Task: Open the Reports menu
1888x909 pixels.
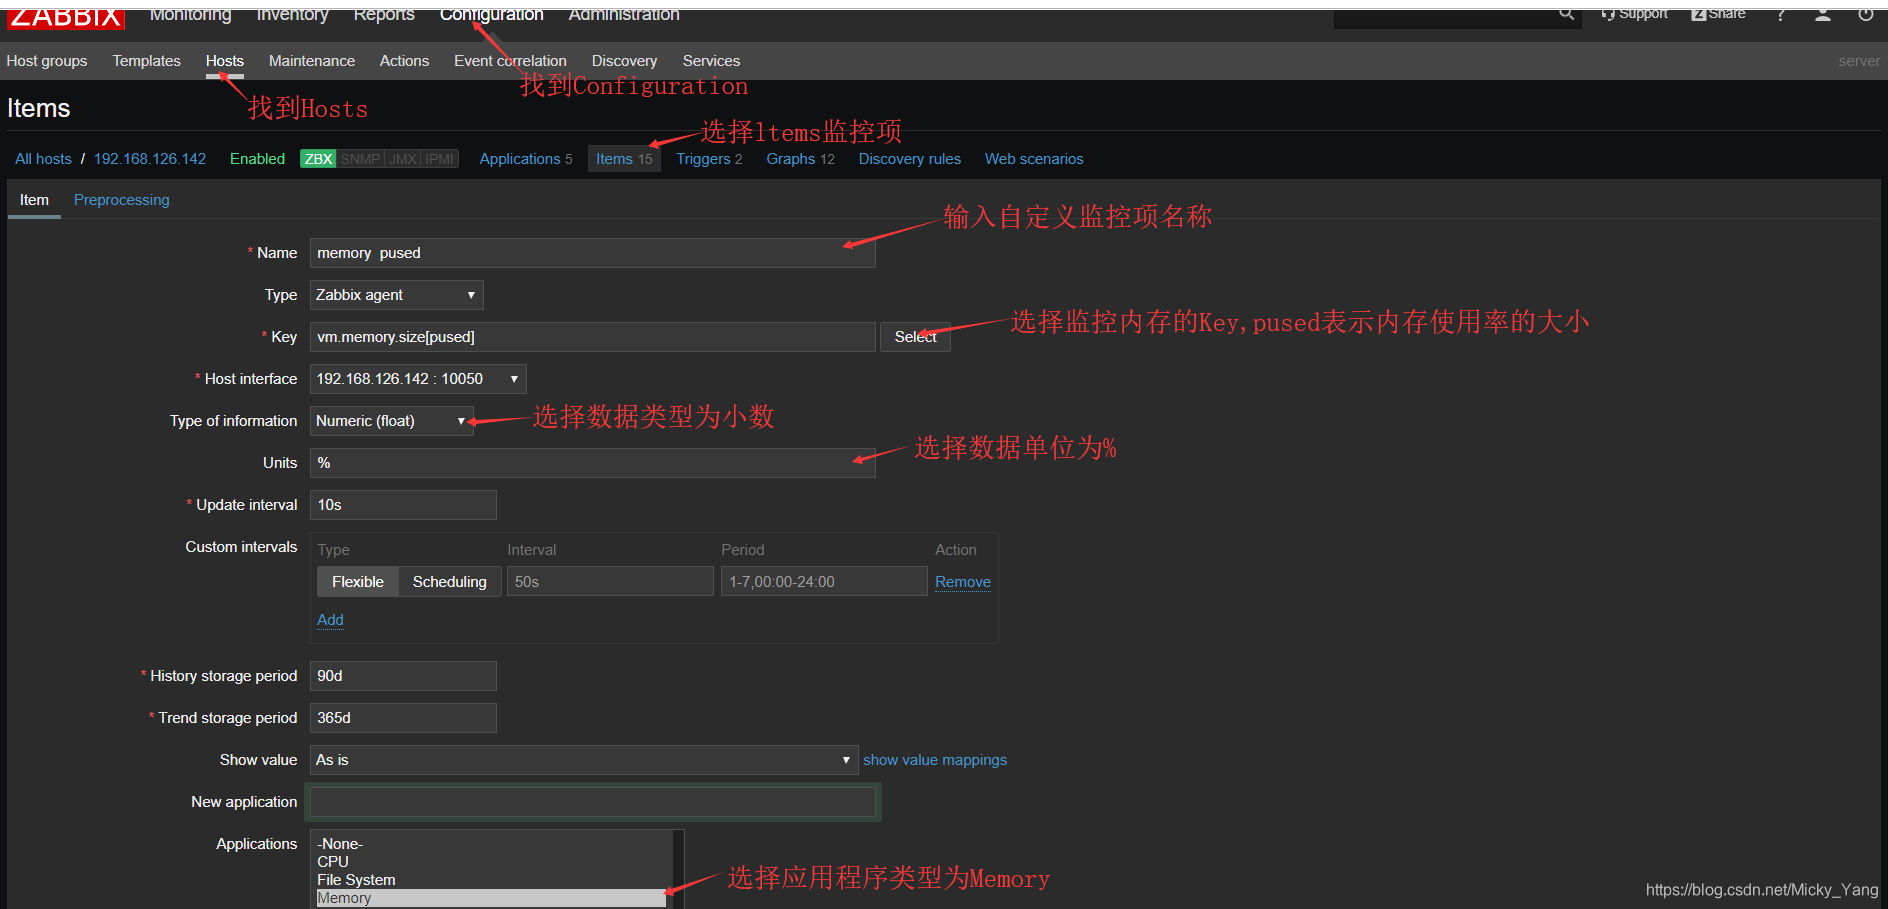Action: [384, 15]
